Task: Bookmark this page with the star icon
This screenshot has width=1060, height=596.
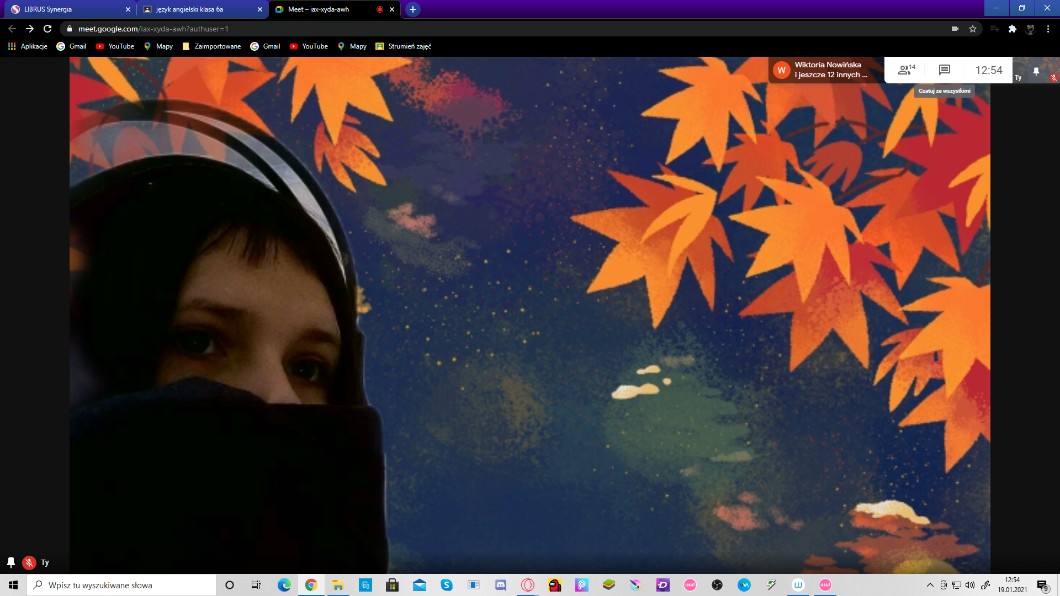Action: click(x=972, y=29)
